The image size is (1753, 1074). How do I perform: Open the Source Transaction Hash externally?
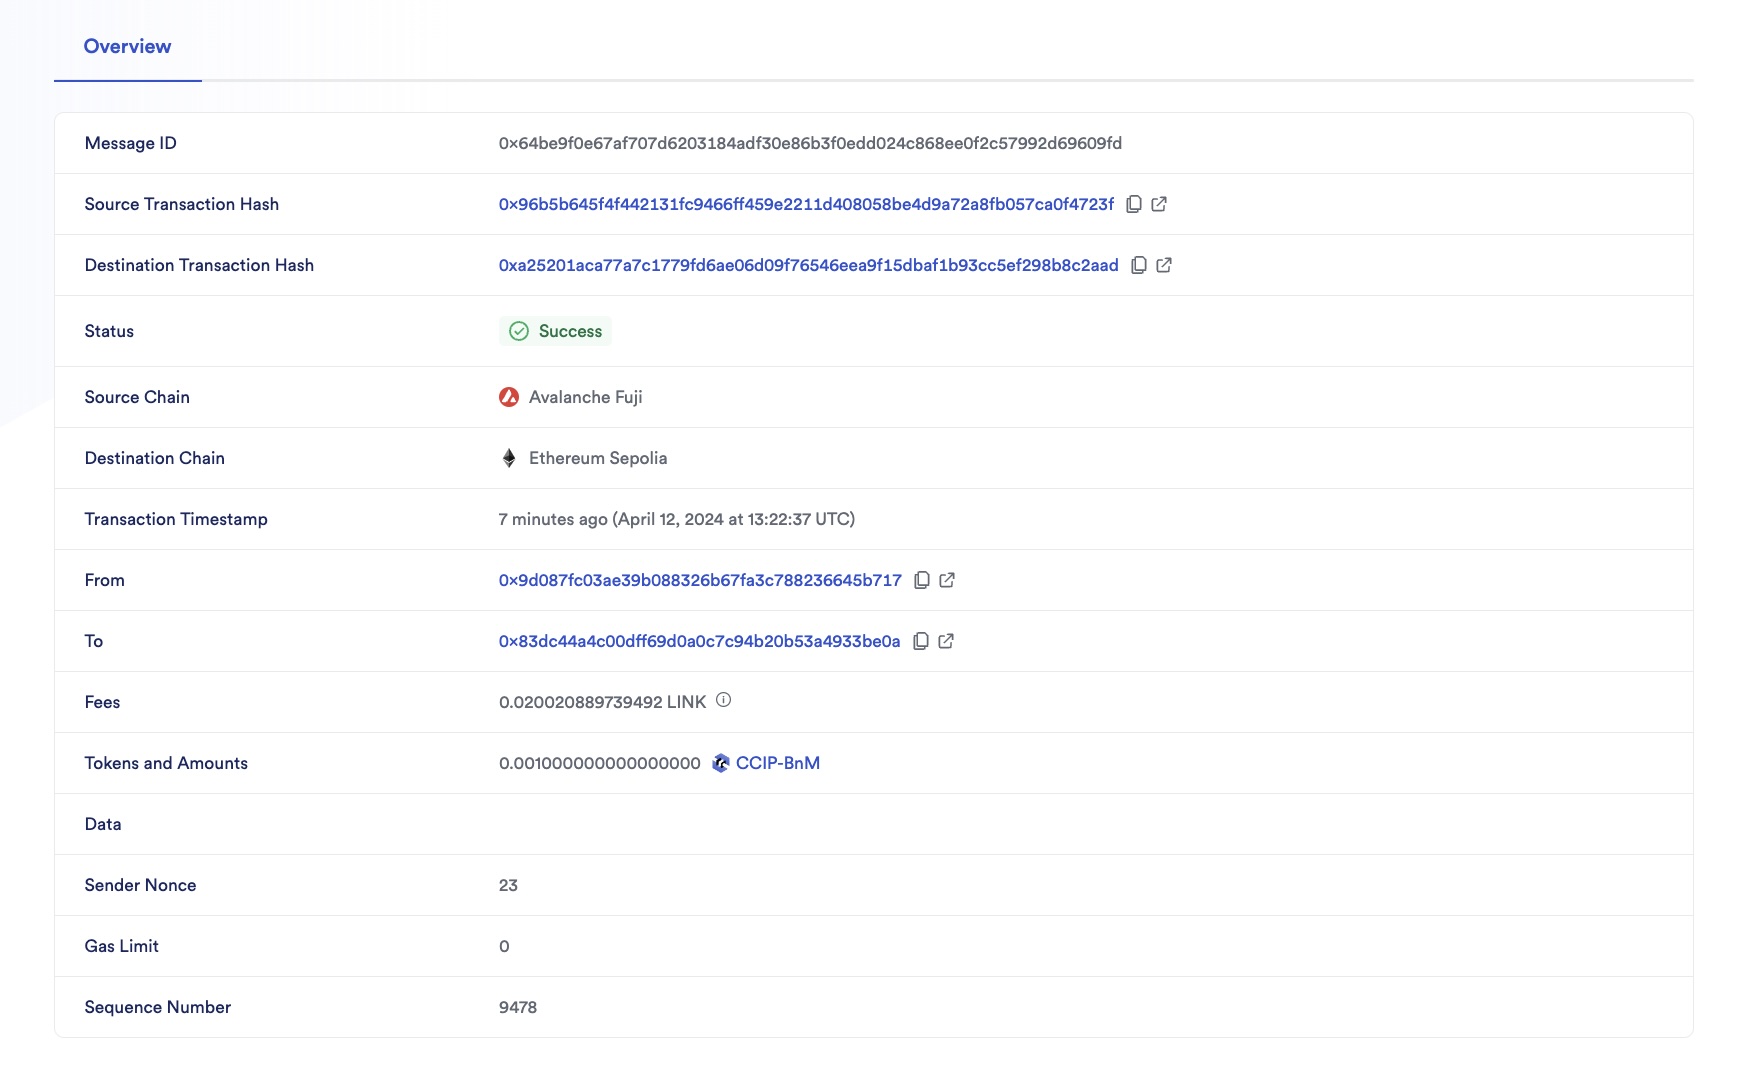pos(1161,204)
